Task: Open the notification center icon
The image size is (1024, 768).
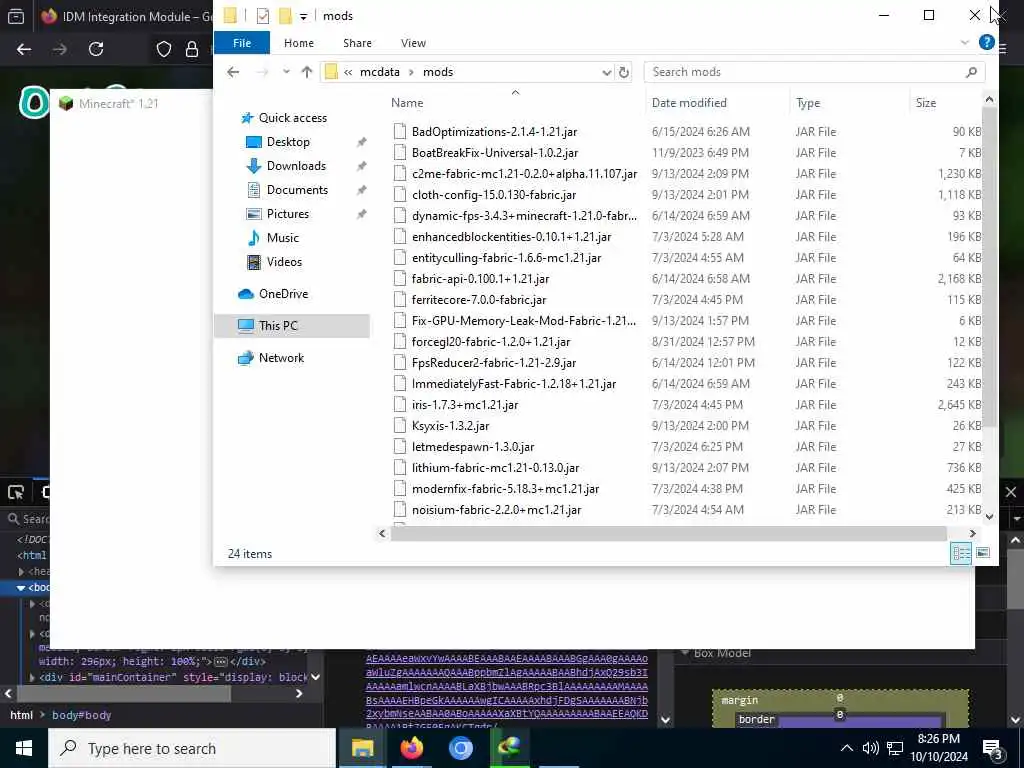Action: click(993, 749)
